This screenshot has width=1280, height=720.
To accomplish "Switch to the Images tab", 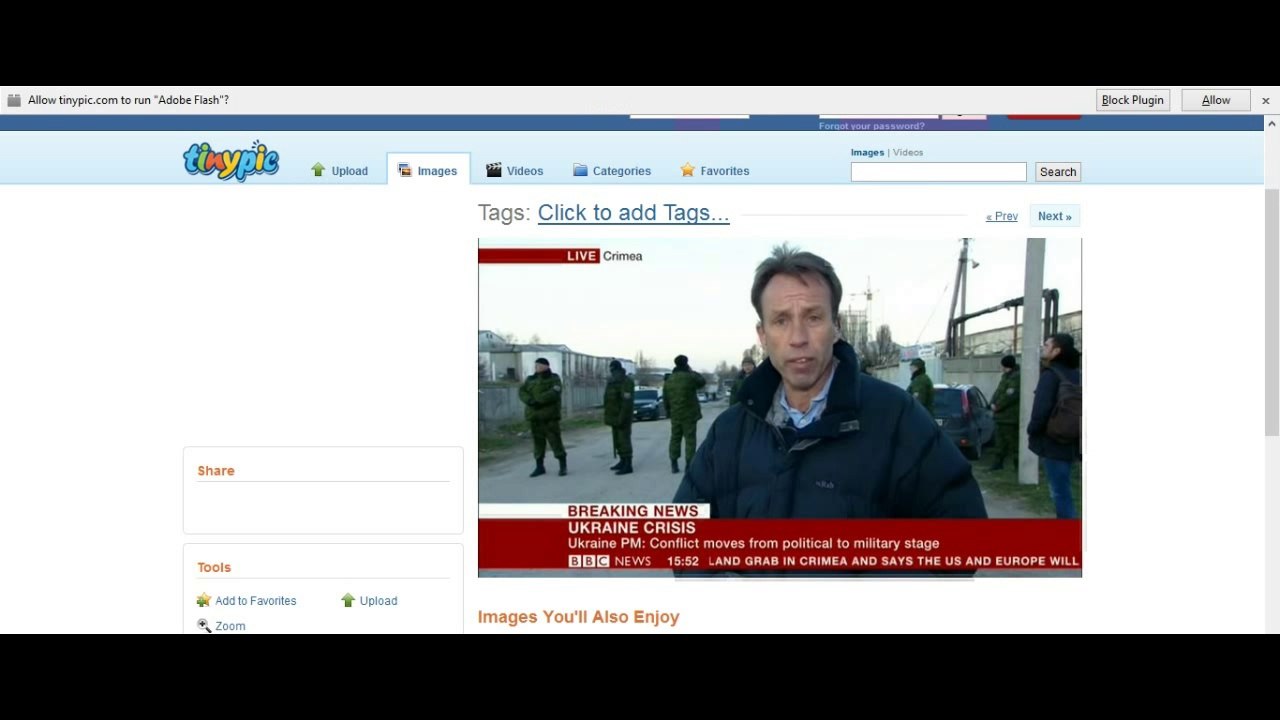I will pyautogui.click(x=428, y=171).
